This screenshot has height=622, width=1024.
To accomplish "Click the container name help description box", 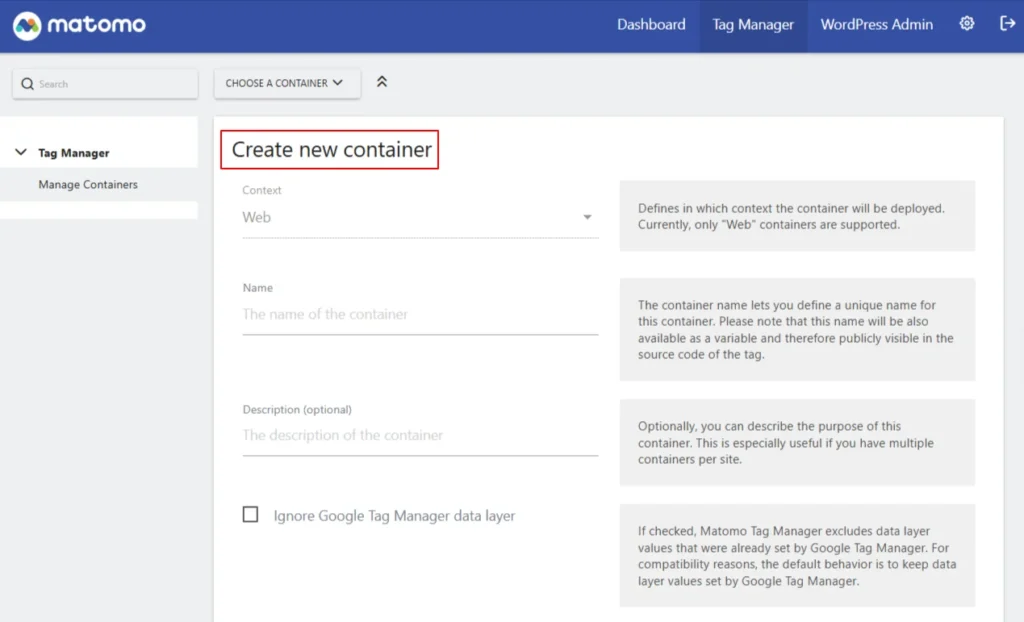I will tap(797, 329).
